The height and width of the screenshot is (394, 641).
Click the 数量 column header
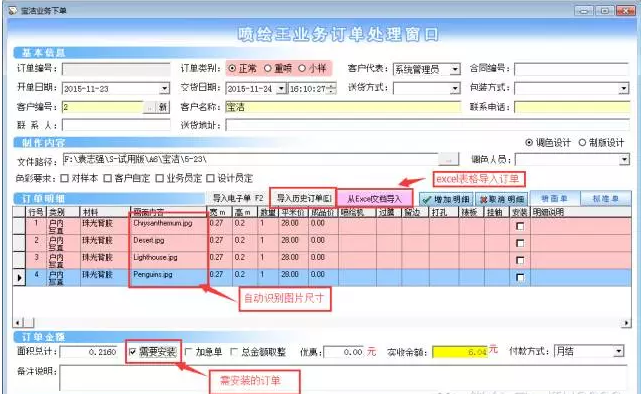269,212
